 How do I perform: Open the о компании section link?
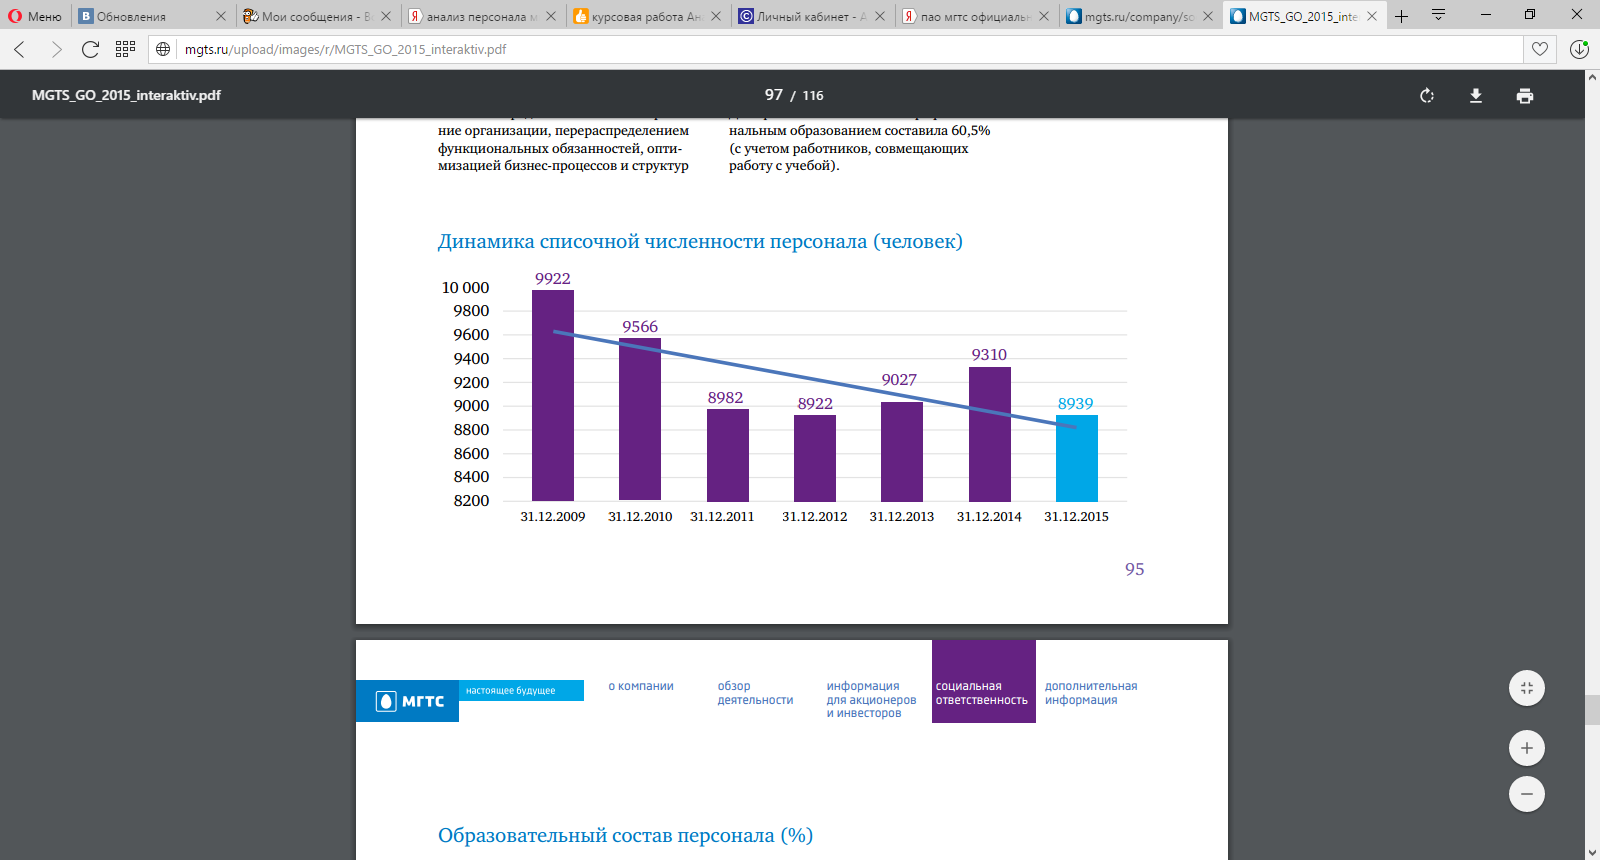641,686
